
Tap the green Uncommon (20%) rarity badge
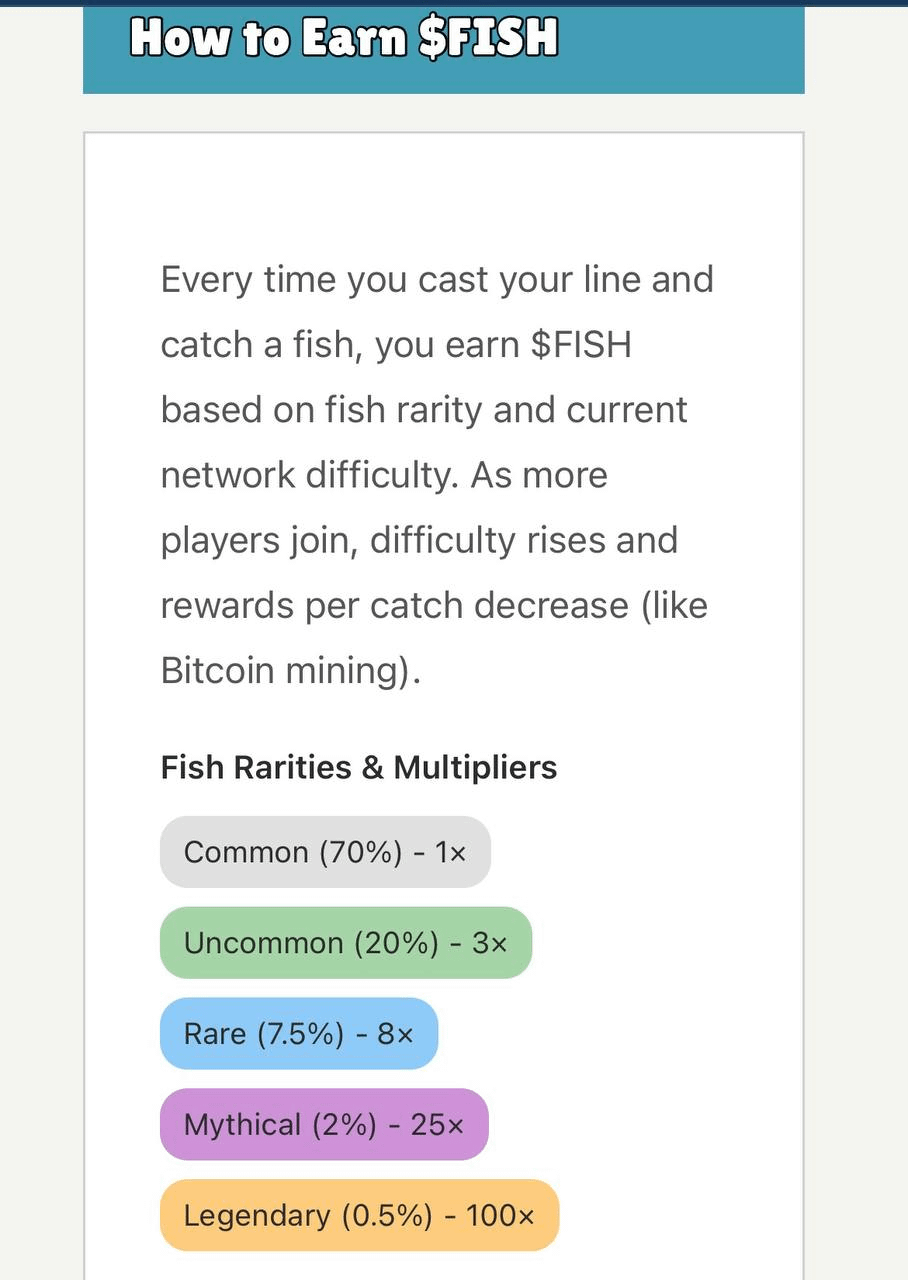click(345, 943)
